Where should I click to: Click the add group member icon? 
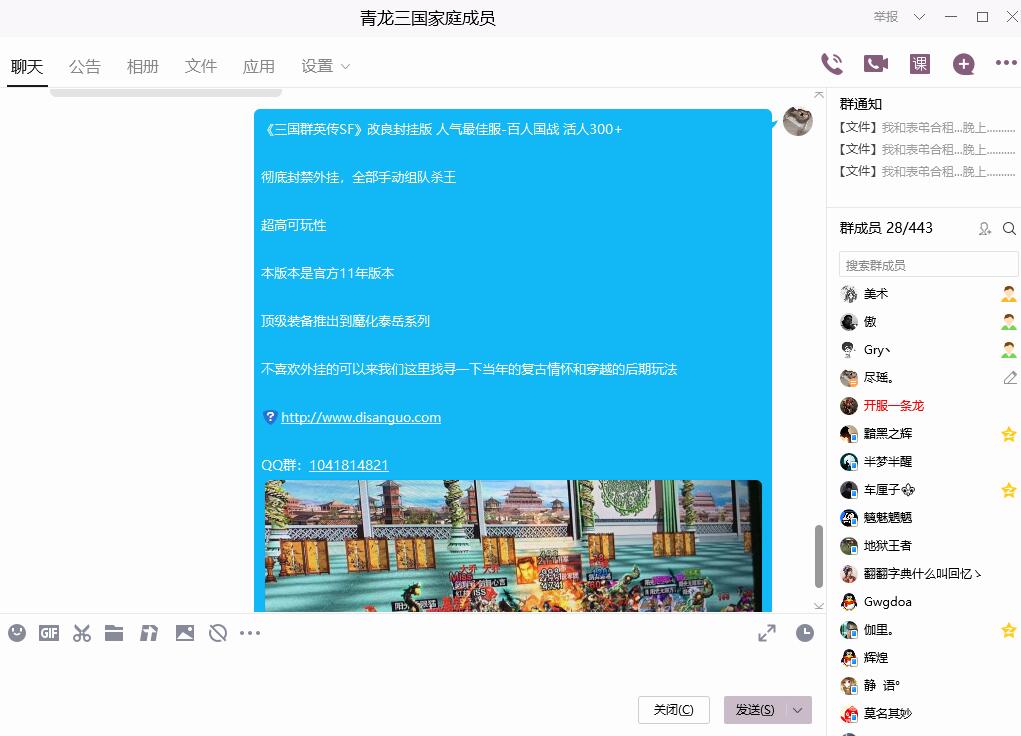click(985, 229)
